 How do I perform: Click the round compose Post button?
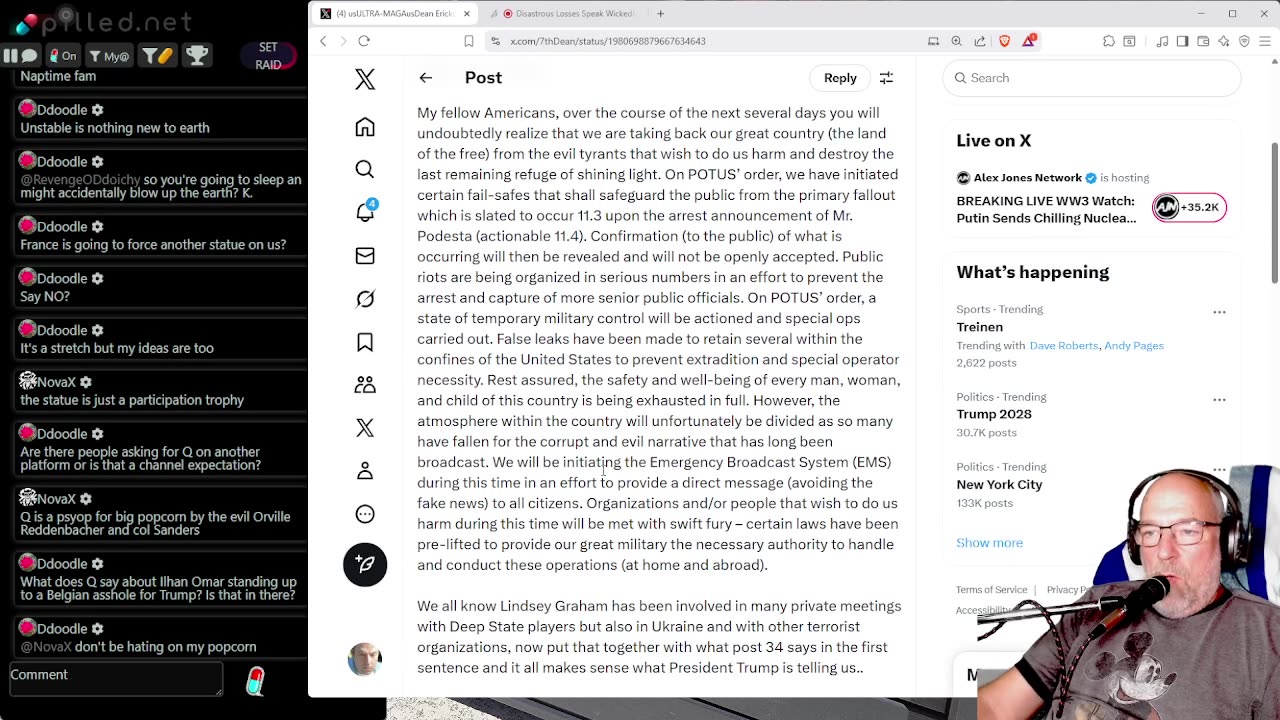click(x=365, y=564)
